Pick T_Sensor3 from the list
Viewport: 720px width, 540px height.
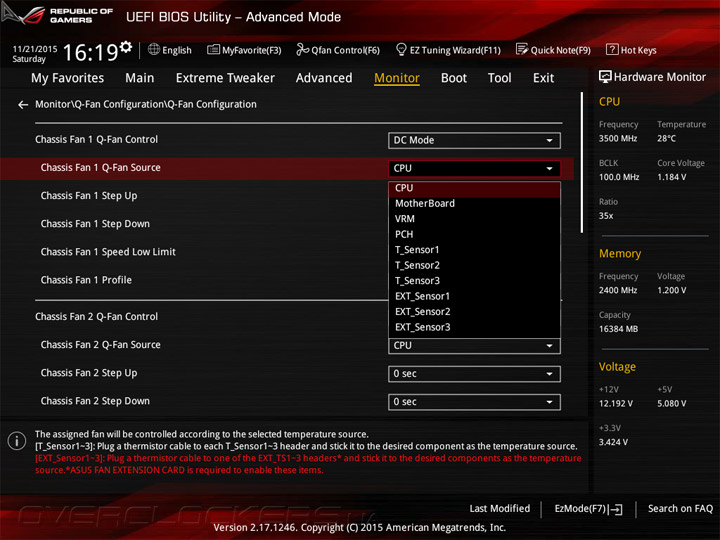click(x=474, y=281)
